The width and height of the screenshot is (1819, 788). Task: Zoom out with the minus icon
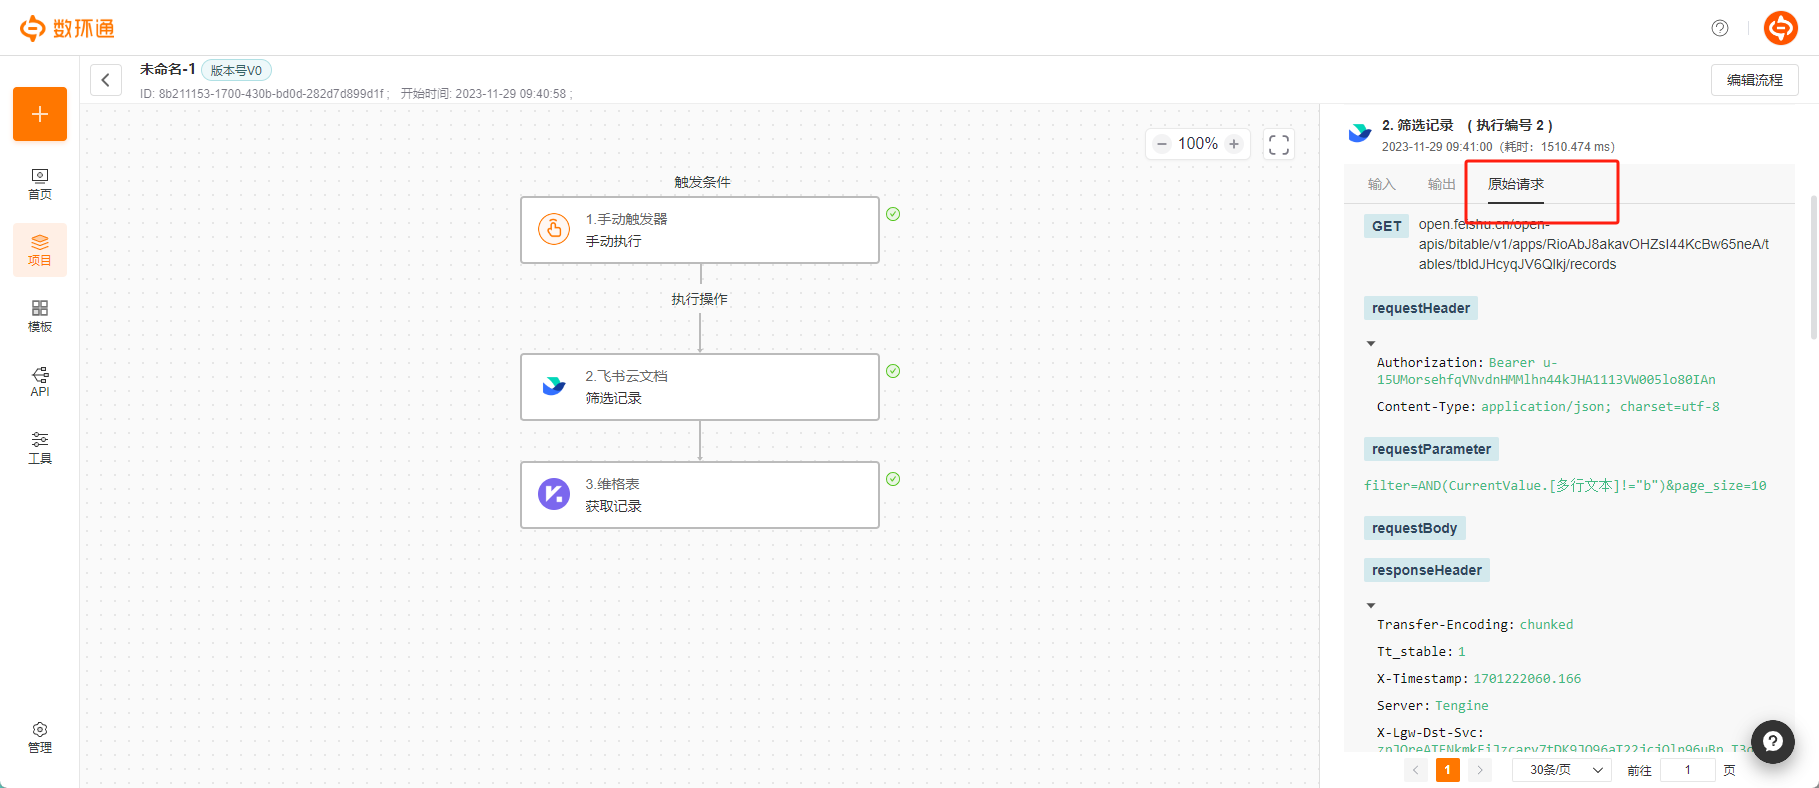[1162, 144]
